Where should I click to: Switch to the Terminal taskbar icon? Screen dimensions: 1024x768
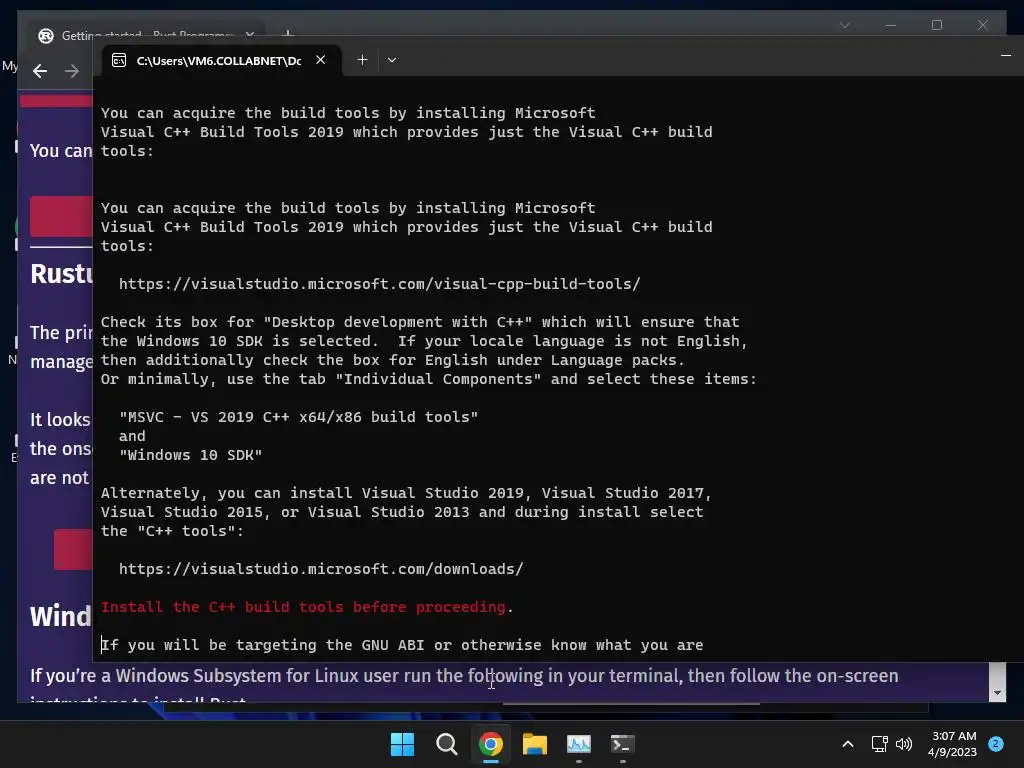pos(622,744)
